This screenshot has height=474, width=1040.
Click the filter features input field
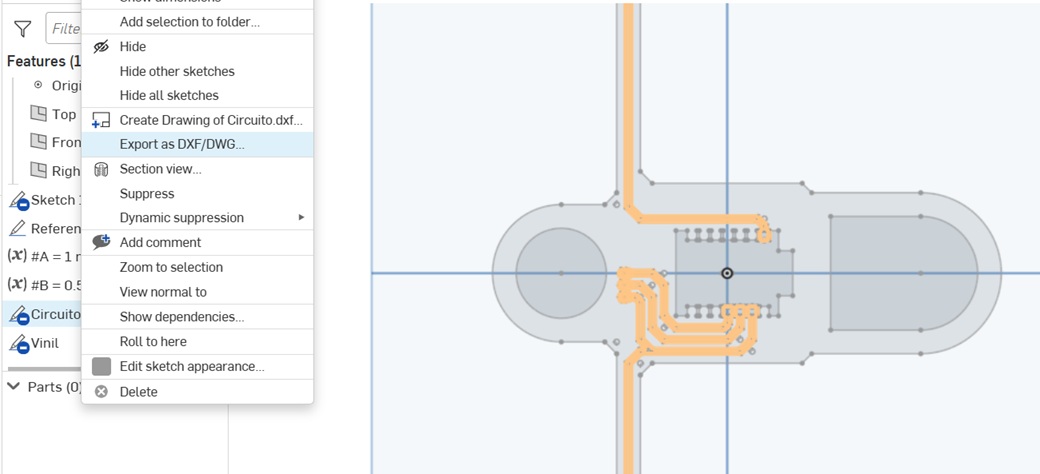63,29
